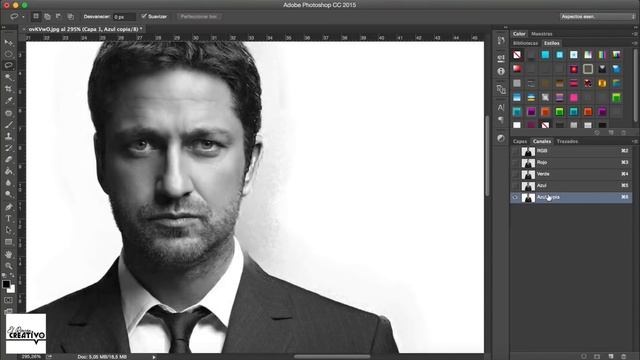Open the Paragraph panel icon
The image size is (640, 360).
(x=501, y=120)
